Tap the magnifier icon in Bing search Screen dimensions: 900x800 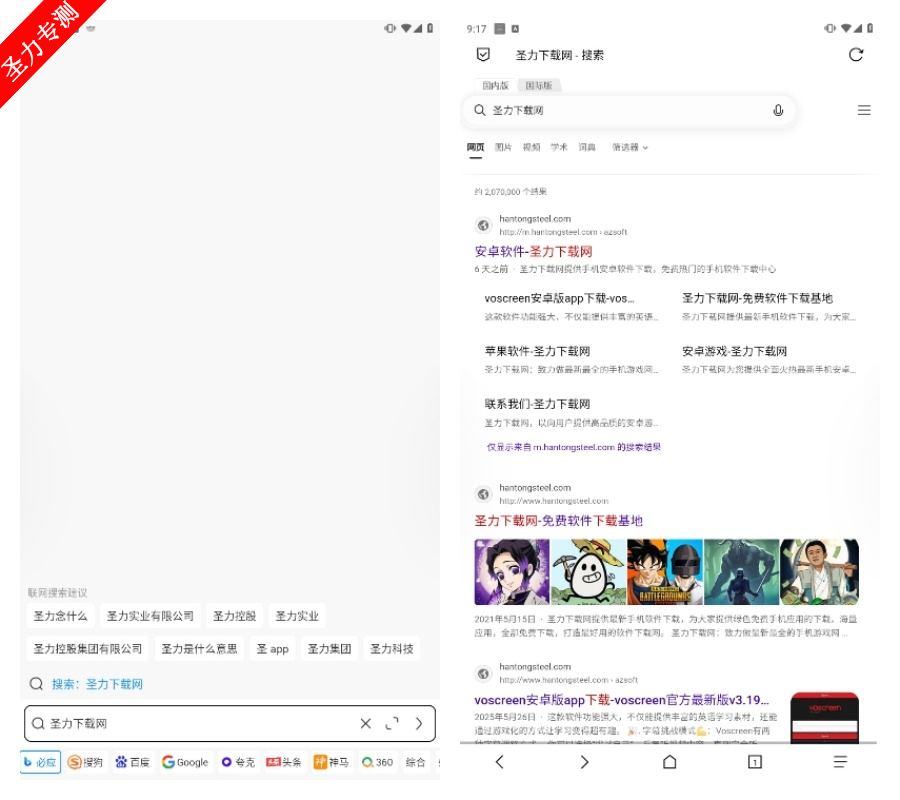click(x=480, y=110)
